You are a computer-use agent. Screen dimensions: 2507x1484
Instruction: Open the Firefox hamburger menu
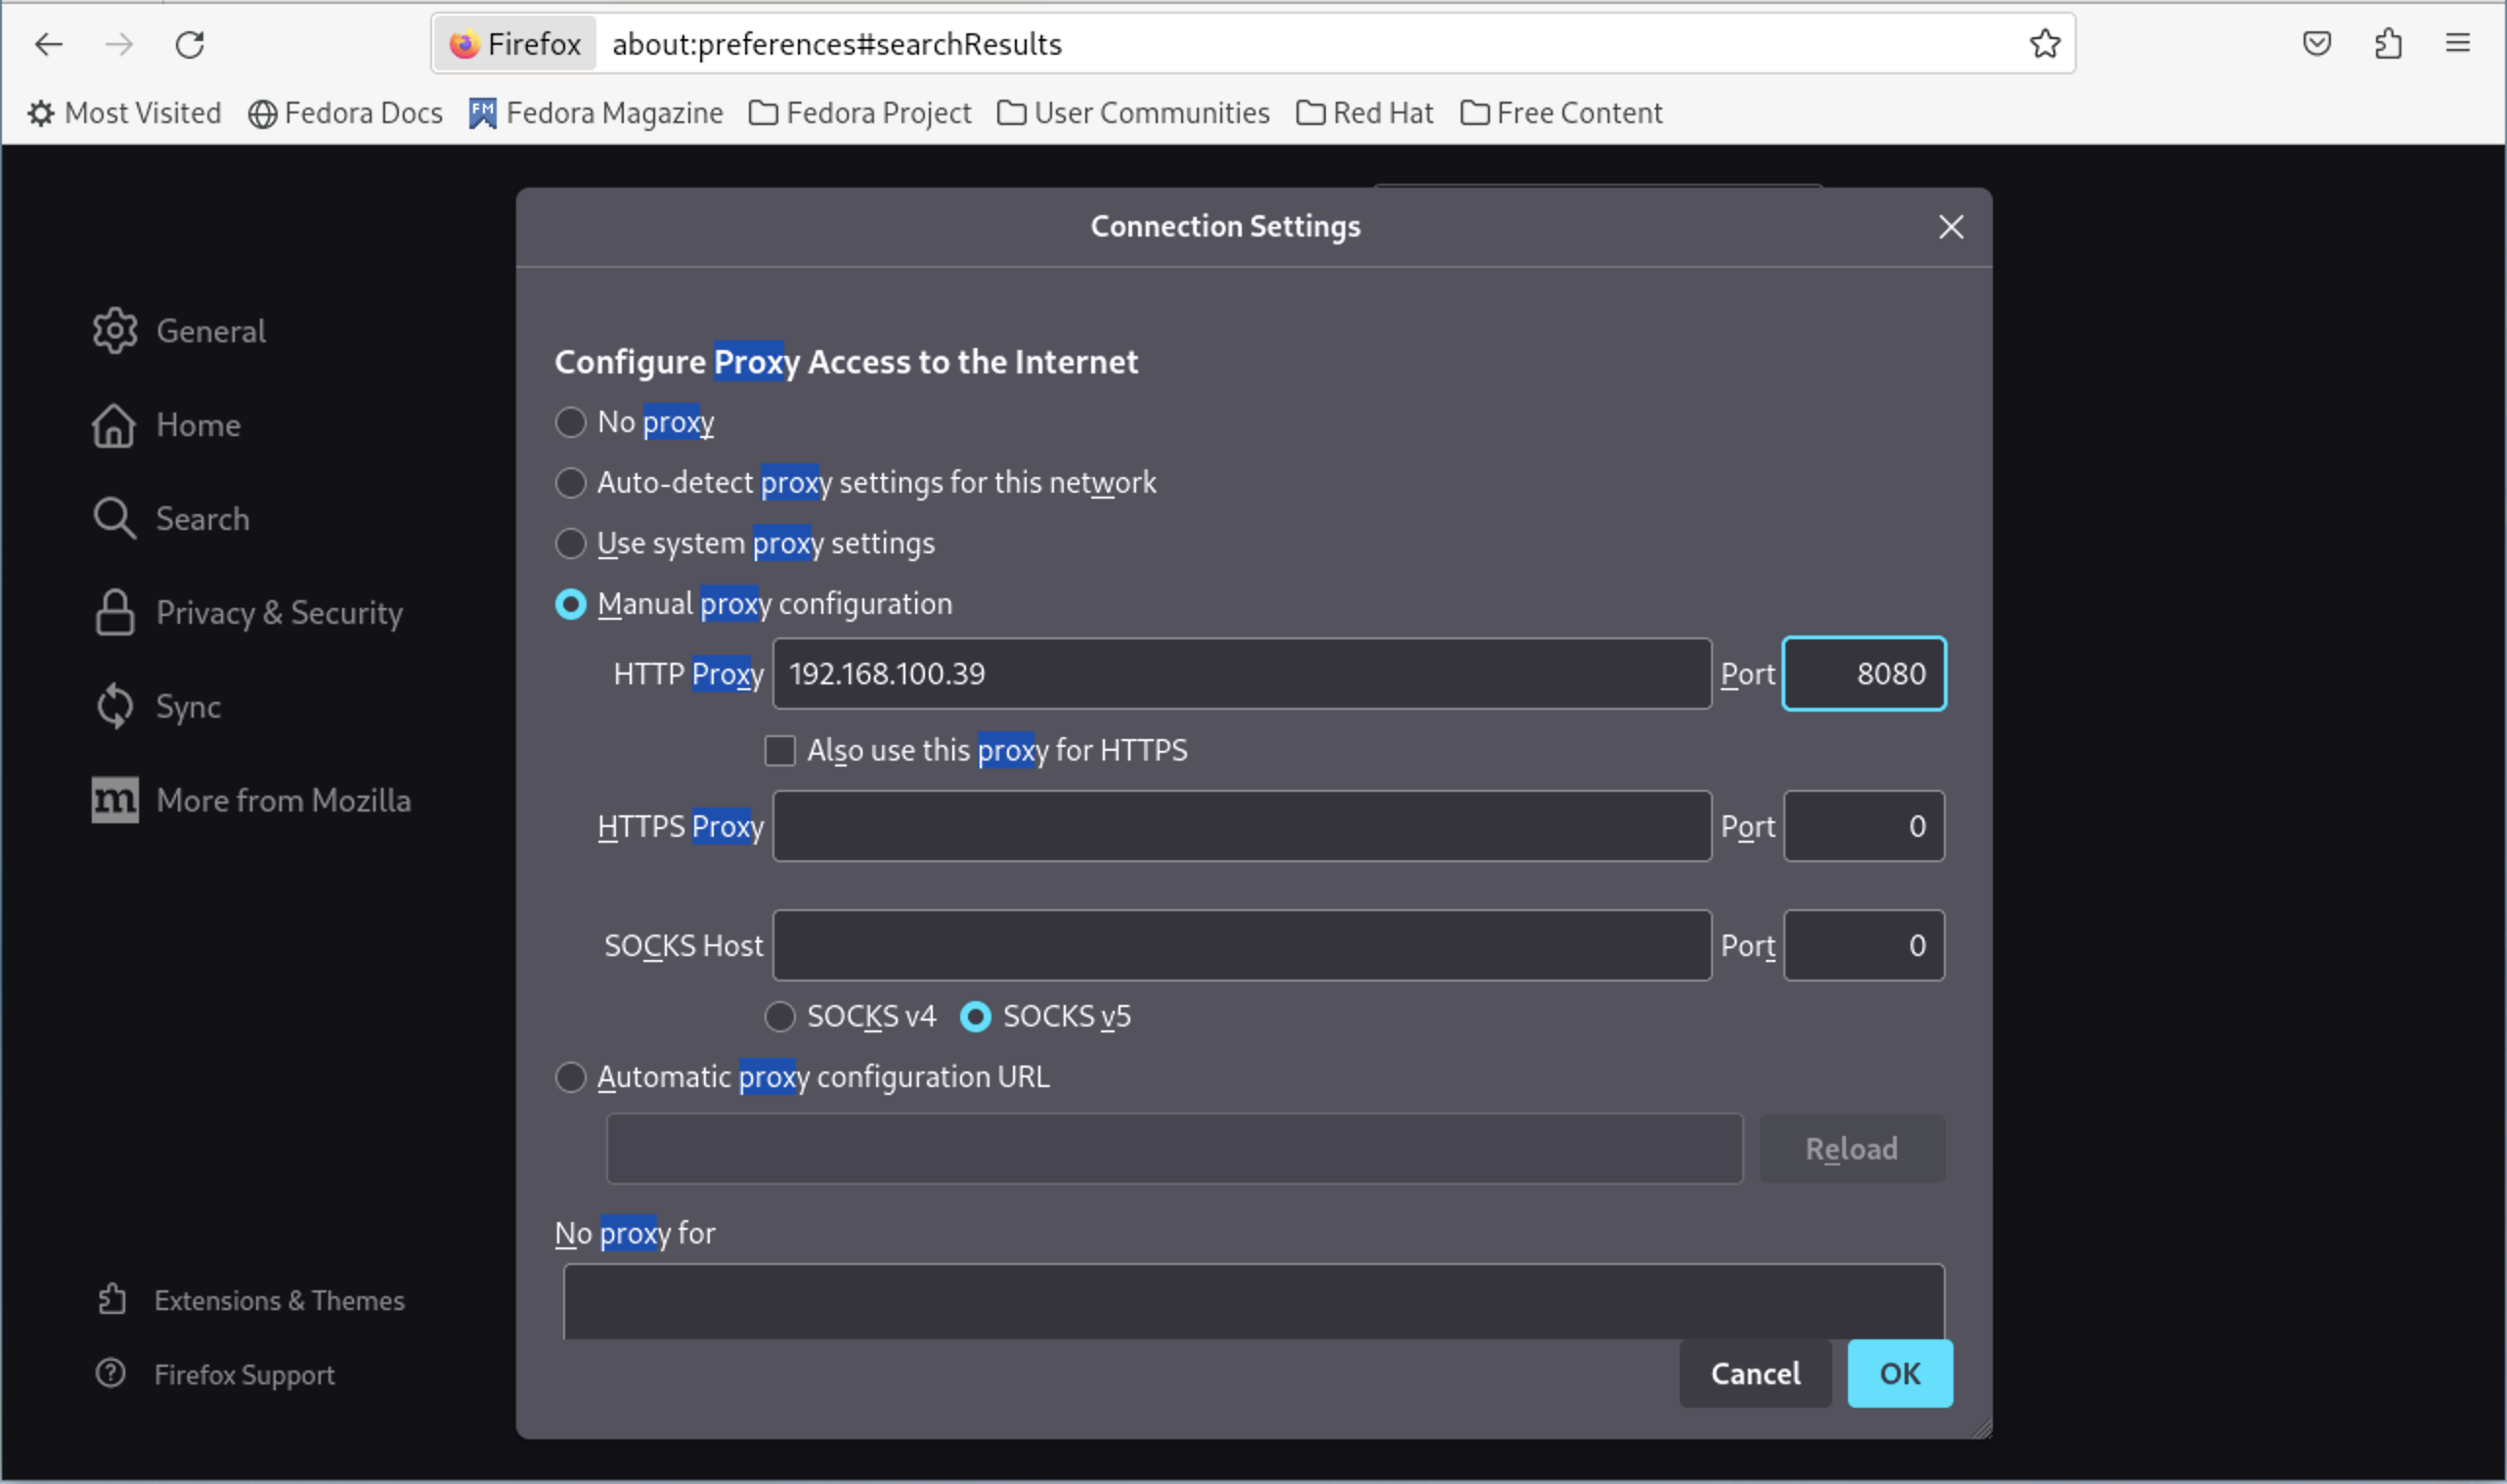[x=2457, y=44]
